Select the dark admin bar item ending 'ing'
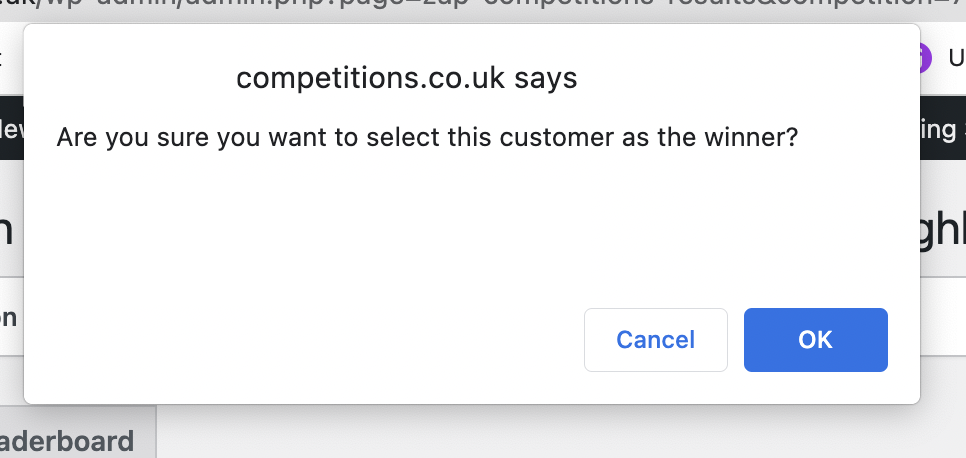966x458 pixels. 943,129
